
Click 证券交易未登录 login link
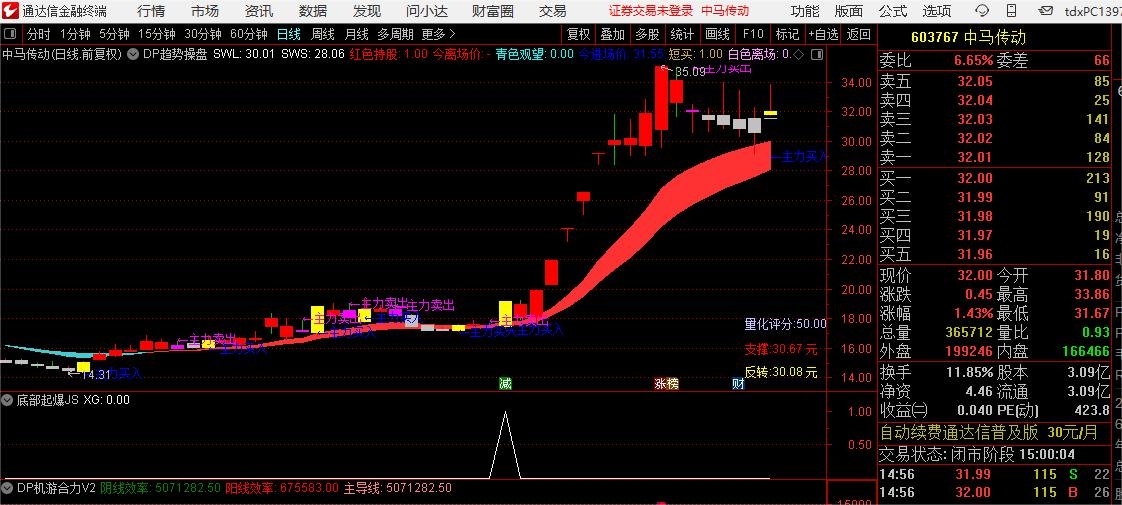pos(651,11)
